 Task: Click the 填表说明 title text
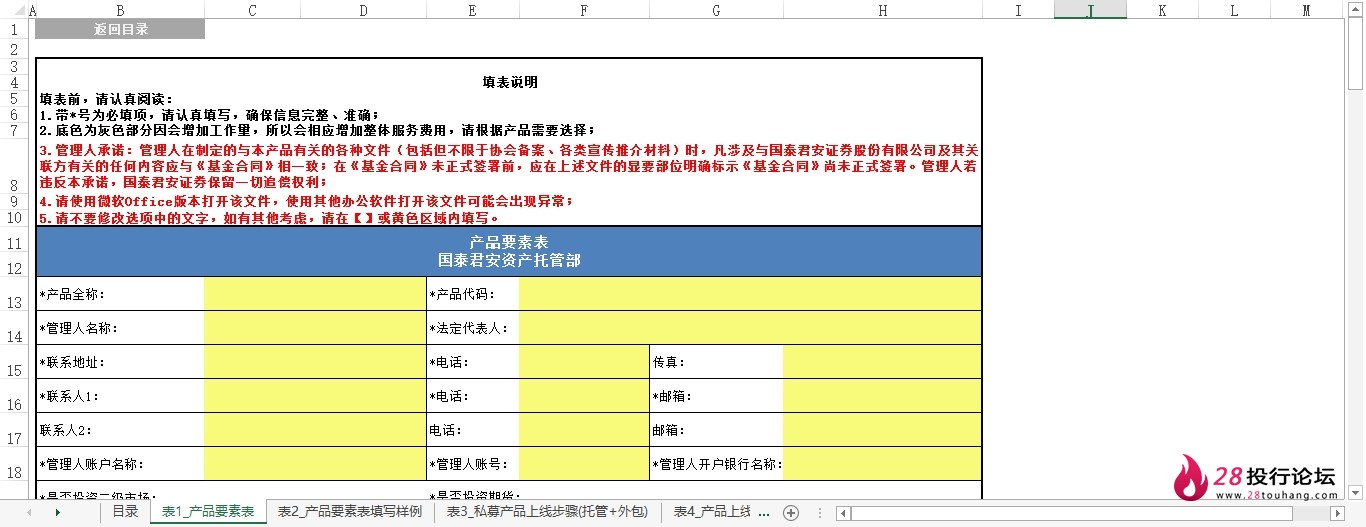tap(509, 82)
